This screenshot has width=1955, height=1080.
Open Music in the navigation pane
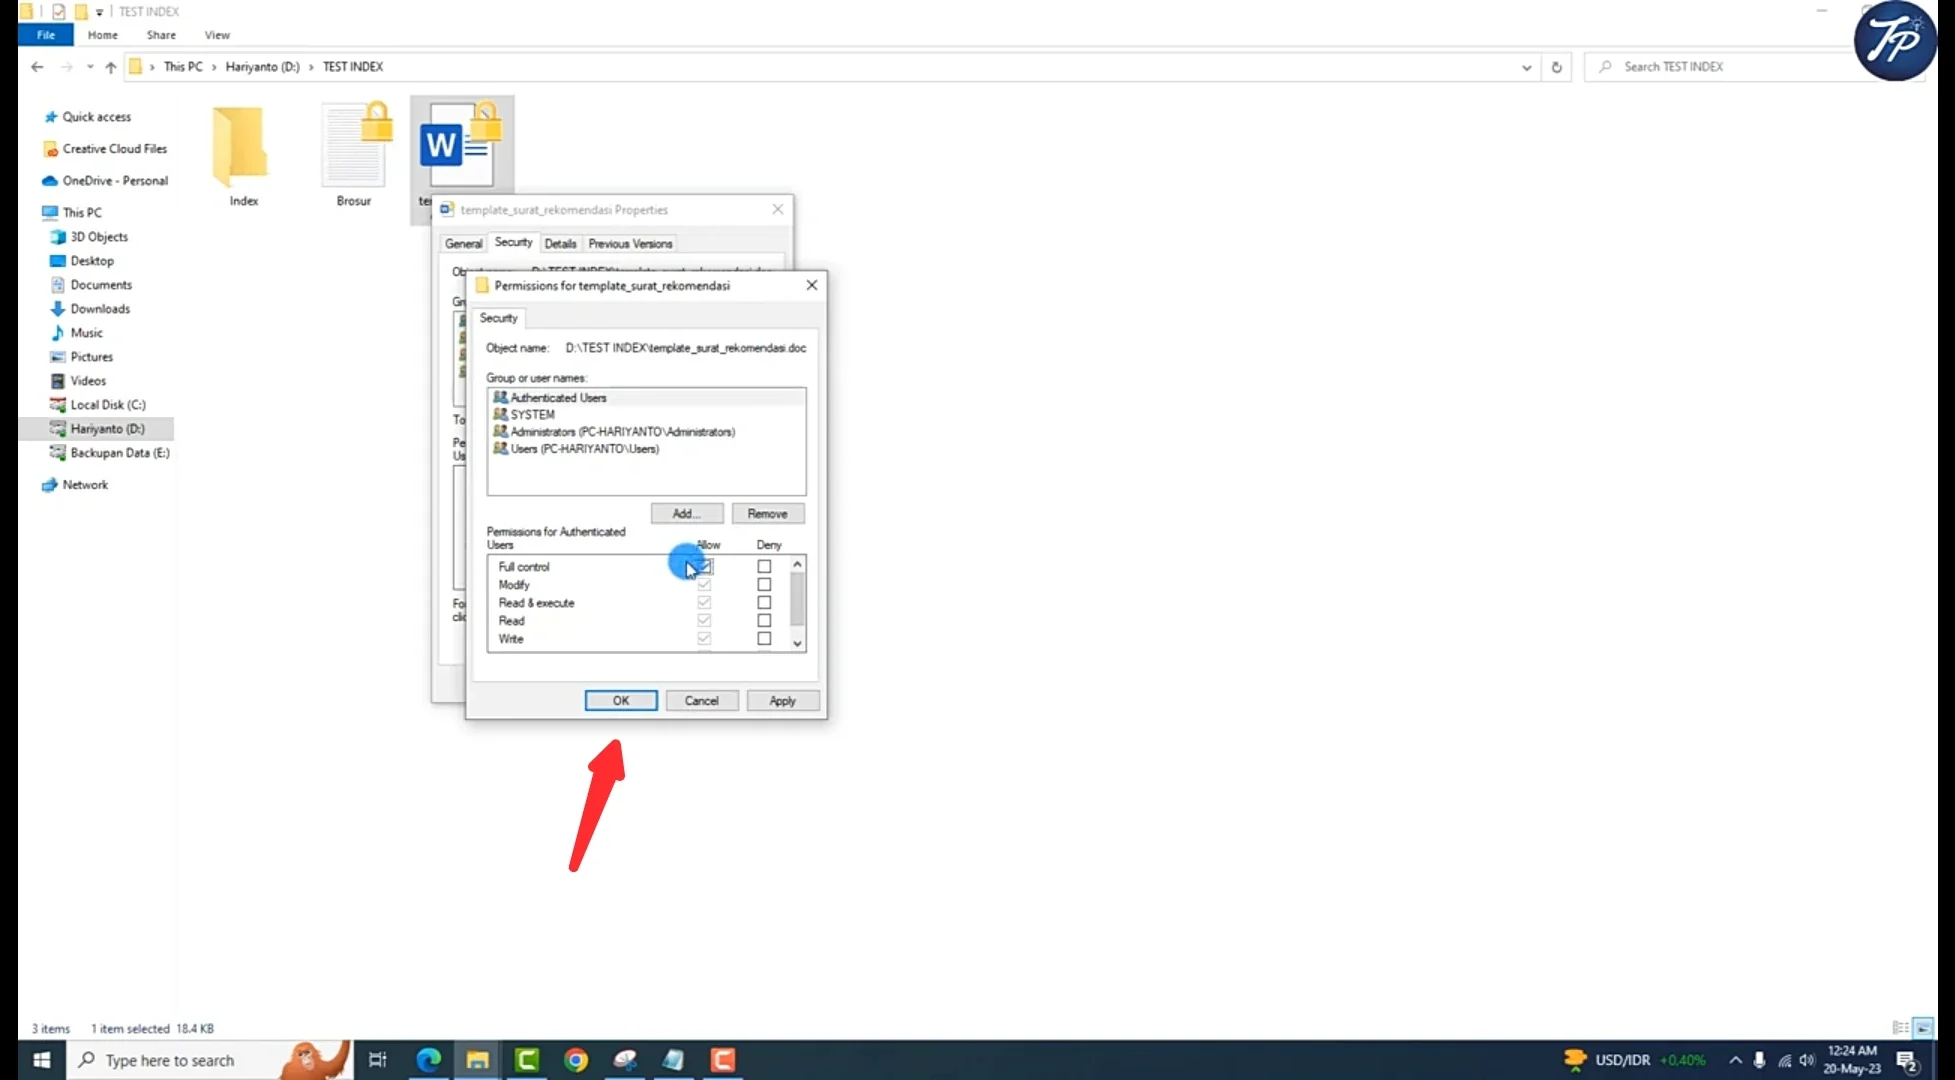click(86, 333)
